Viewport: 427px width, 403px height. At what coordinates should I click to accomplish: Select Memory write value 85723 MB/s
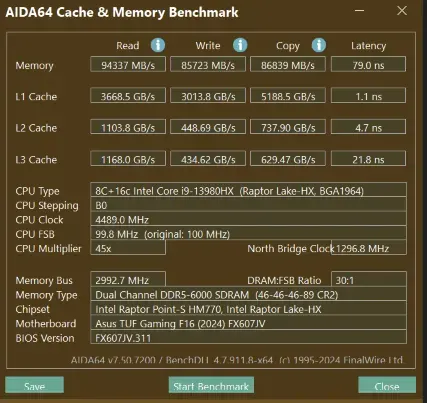208,64
